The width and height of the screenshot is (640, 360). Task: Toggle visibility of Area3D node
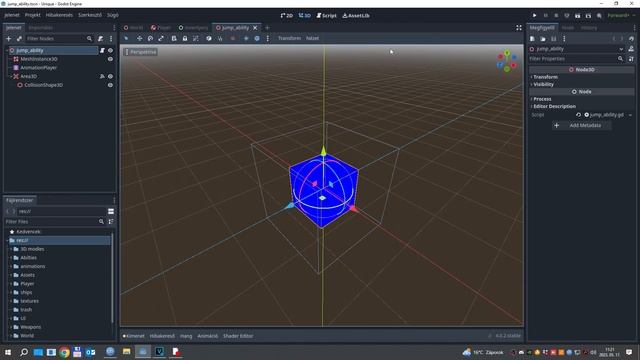[110, 76]
